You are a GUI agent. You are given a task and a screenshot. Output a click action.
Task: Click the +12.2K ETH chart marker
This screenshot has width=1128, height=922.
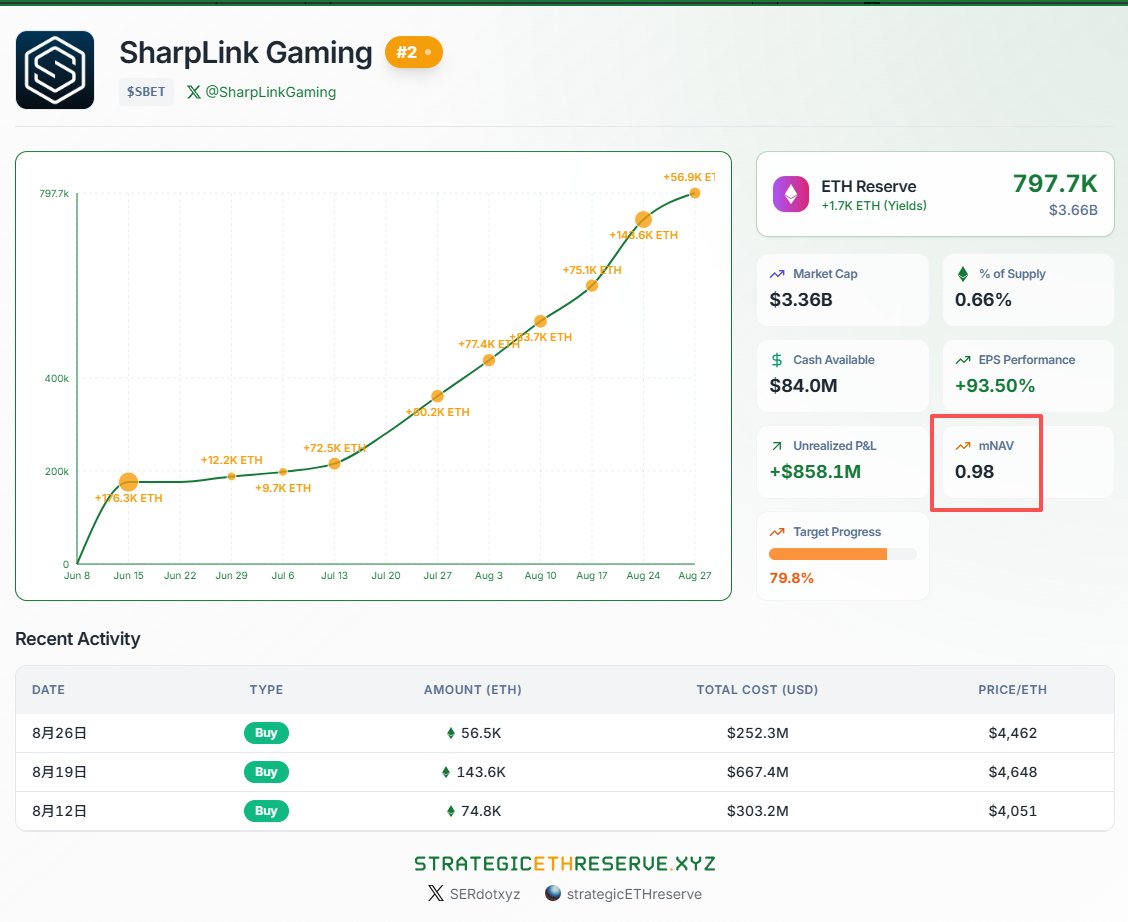232,476
